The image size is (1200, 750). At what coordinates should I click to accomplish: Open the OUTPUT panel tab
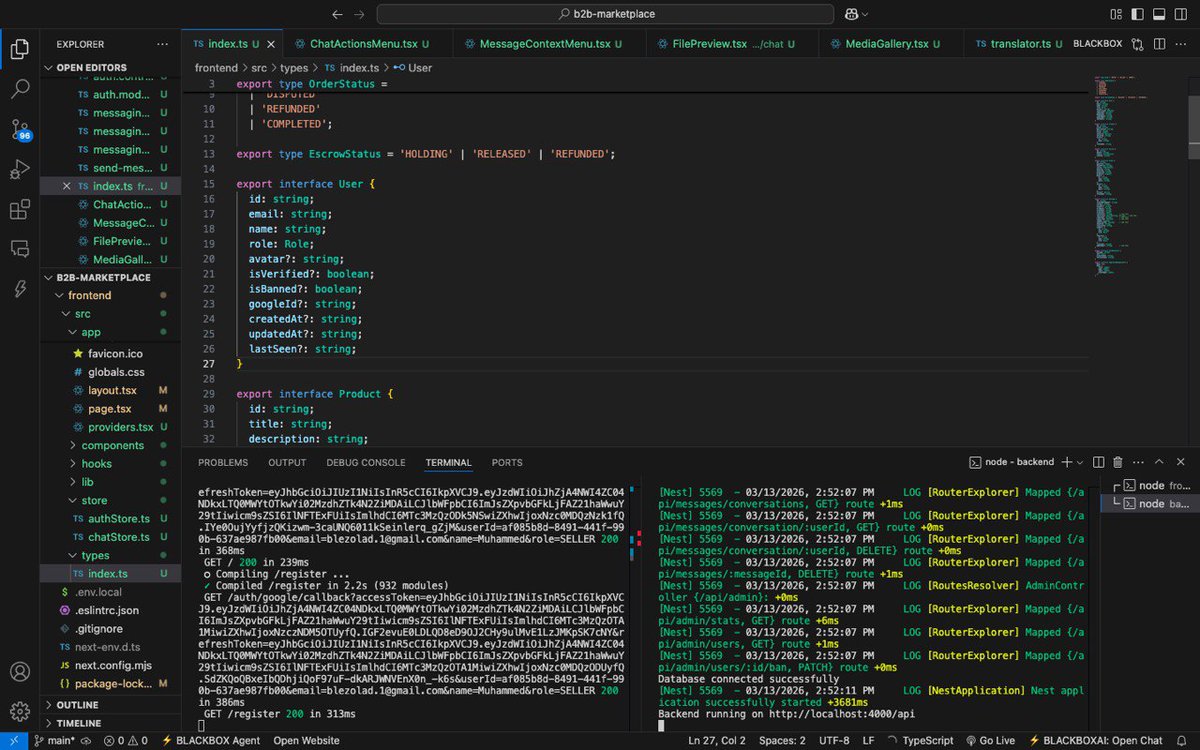tap(287, 462)
